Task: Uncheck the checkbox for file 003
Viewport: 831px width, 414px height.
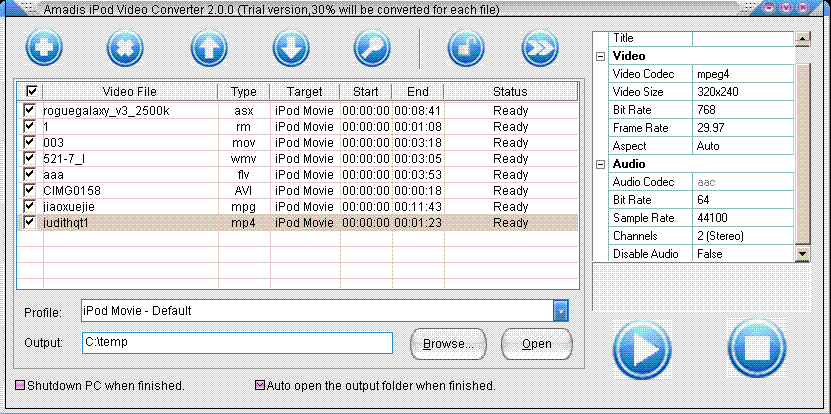Action: click(x=30, y=142)
